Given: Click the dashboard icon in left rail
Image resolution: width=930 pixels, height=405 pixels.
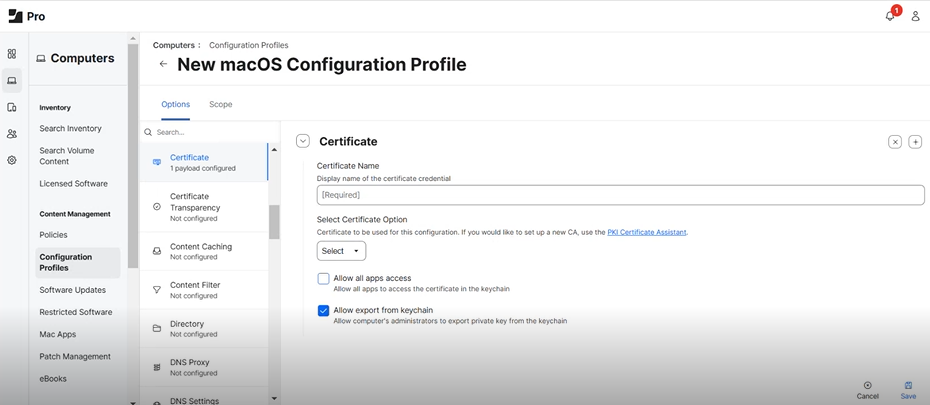Looking at the screenshot, I should [x=12, y=54].
